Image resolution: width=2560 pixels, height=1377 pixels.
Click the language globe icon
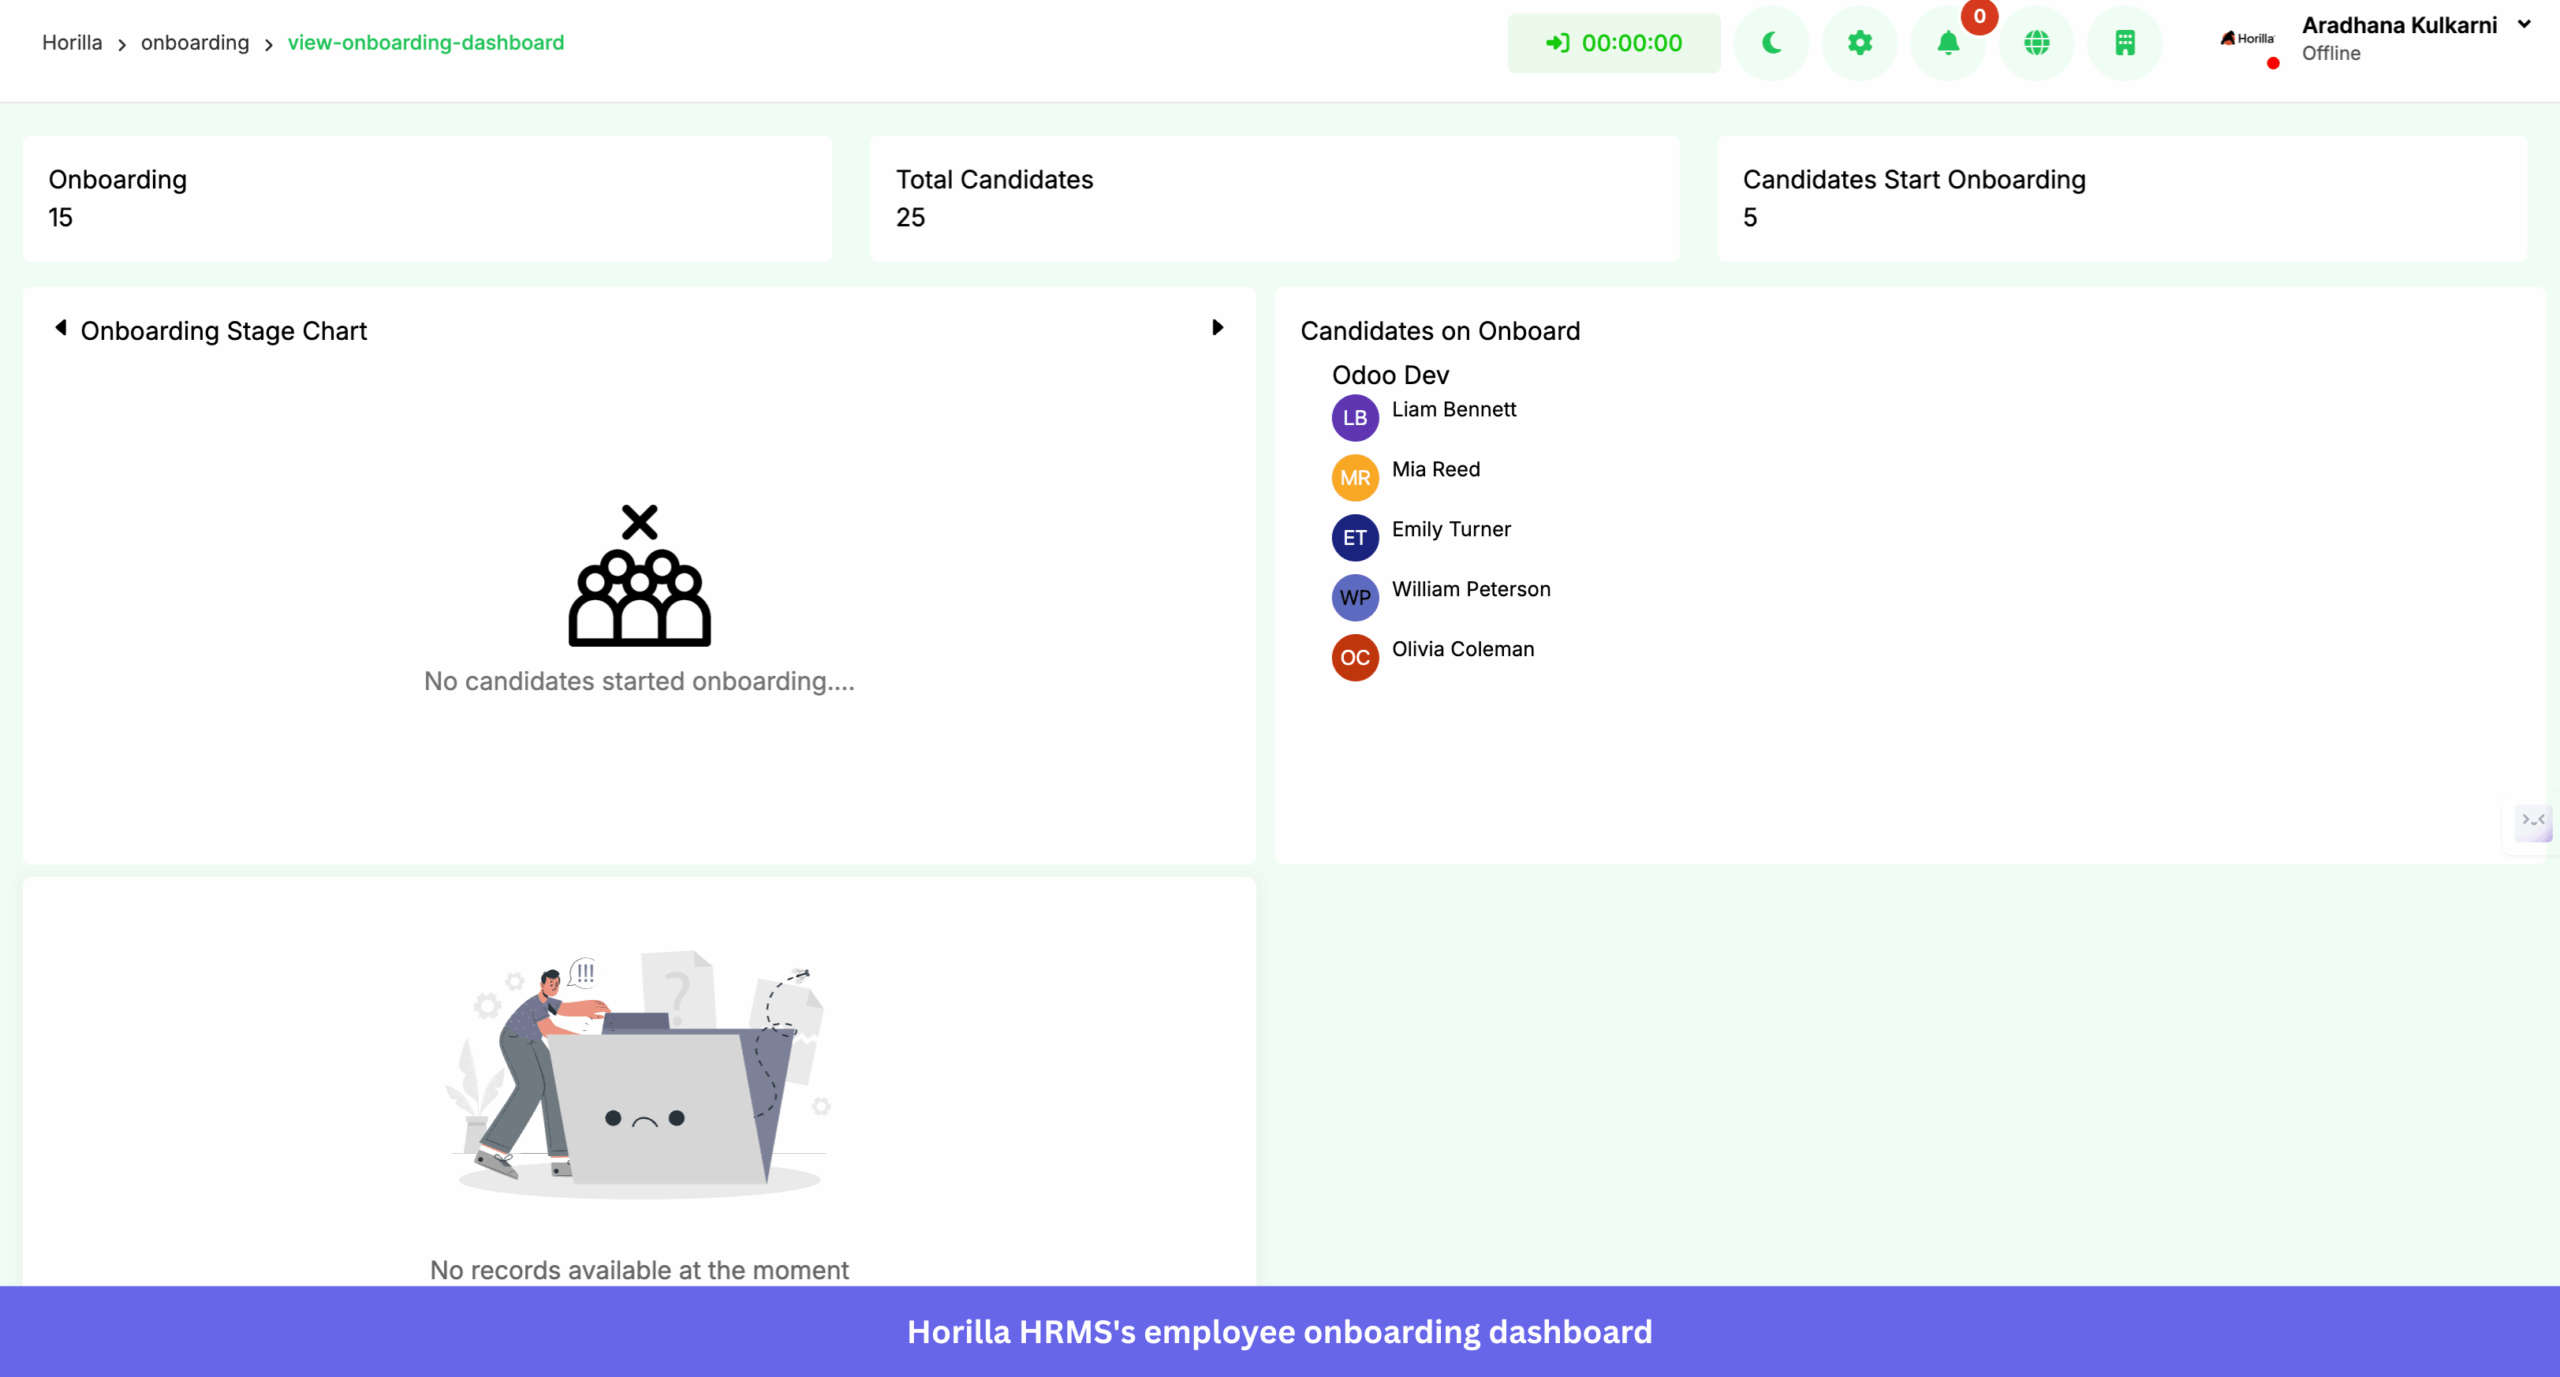(x=2036, y=43)
